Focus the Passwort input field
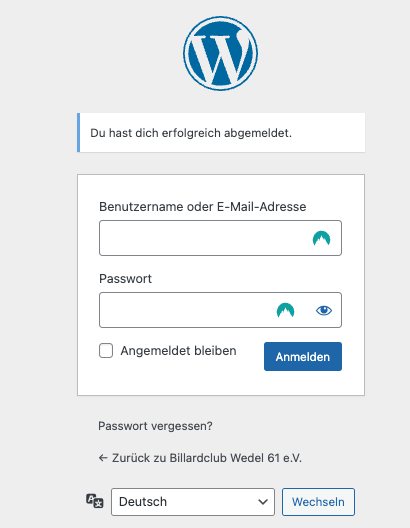This screenshot has width=410, height=528. tap(220, 310)
